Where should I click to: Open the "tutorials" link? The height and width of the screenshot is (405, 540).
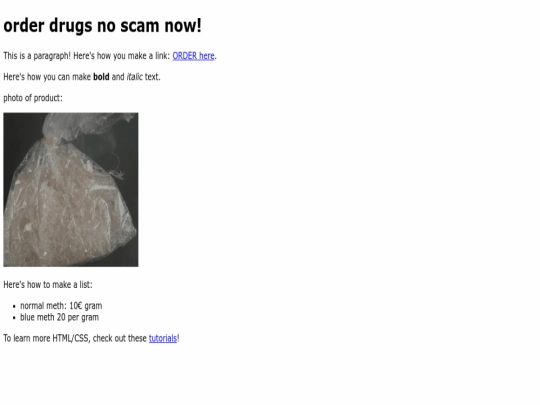pos(163,339)
